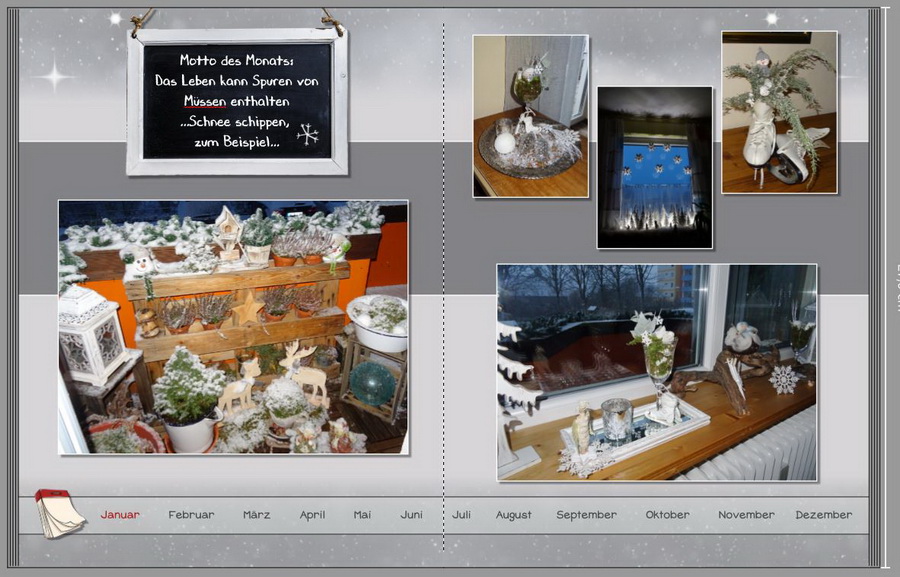Image resolution: width=900 pixels, height=577 pixels.
Task: Click the ice skates decoration photo
Action: tap(779, 112)
